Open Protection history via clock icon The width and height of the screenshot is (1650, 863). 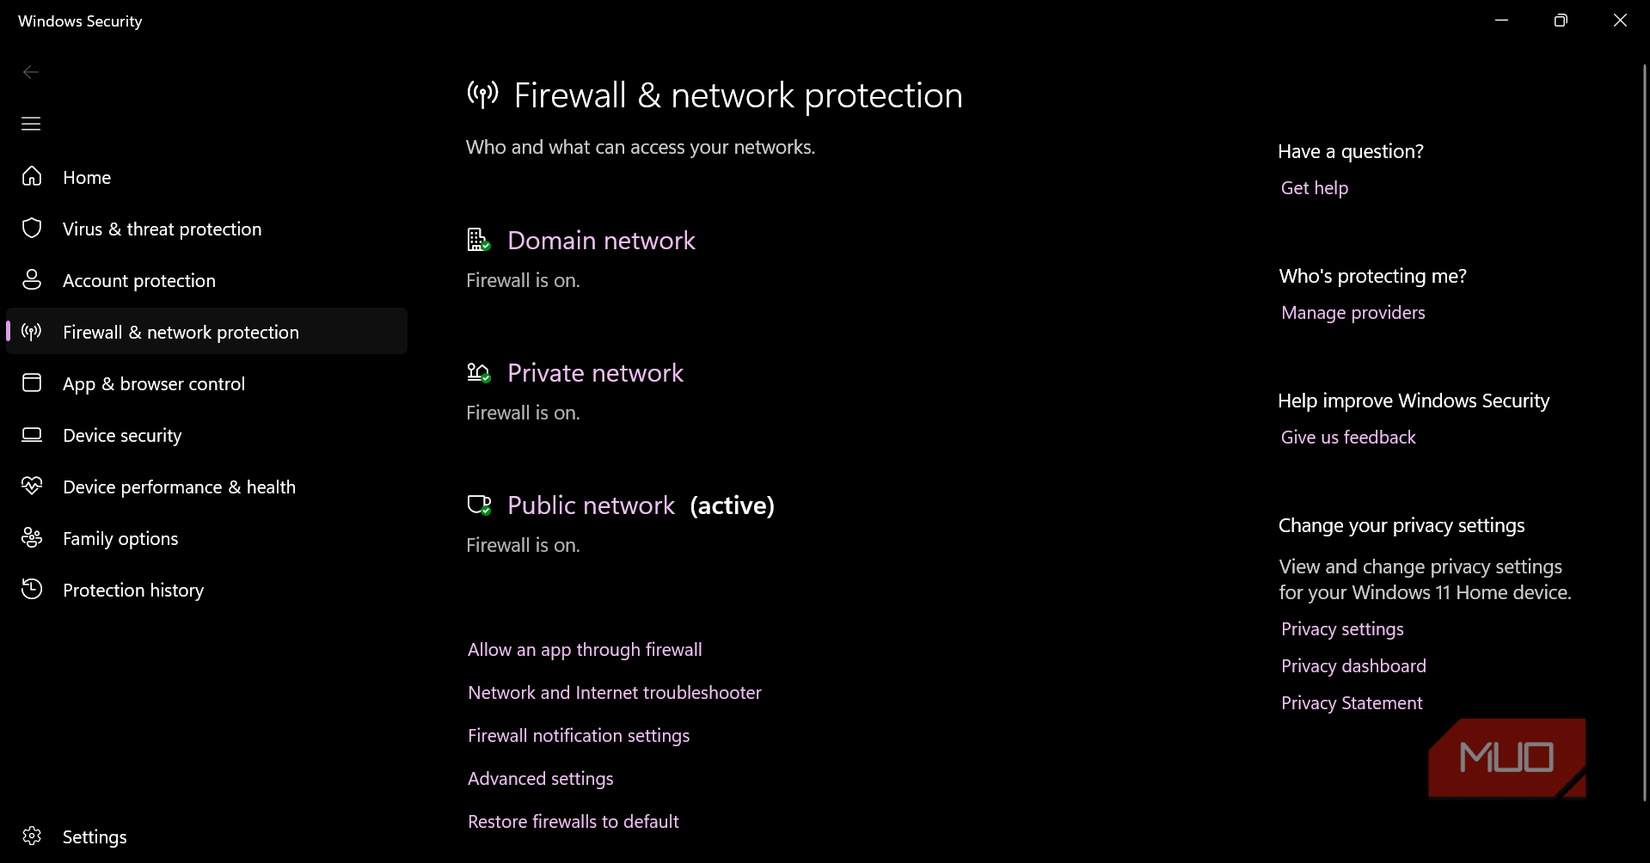pos(31,589)
